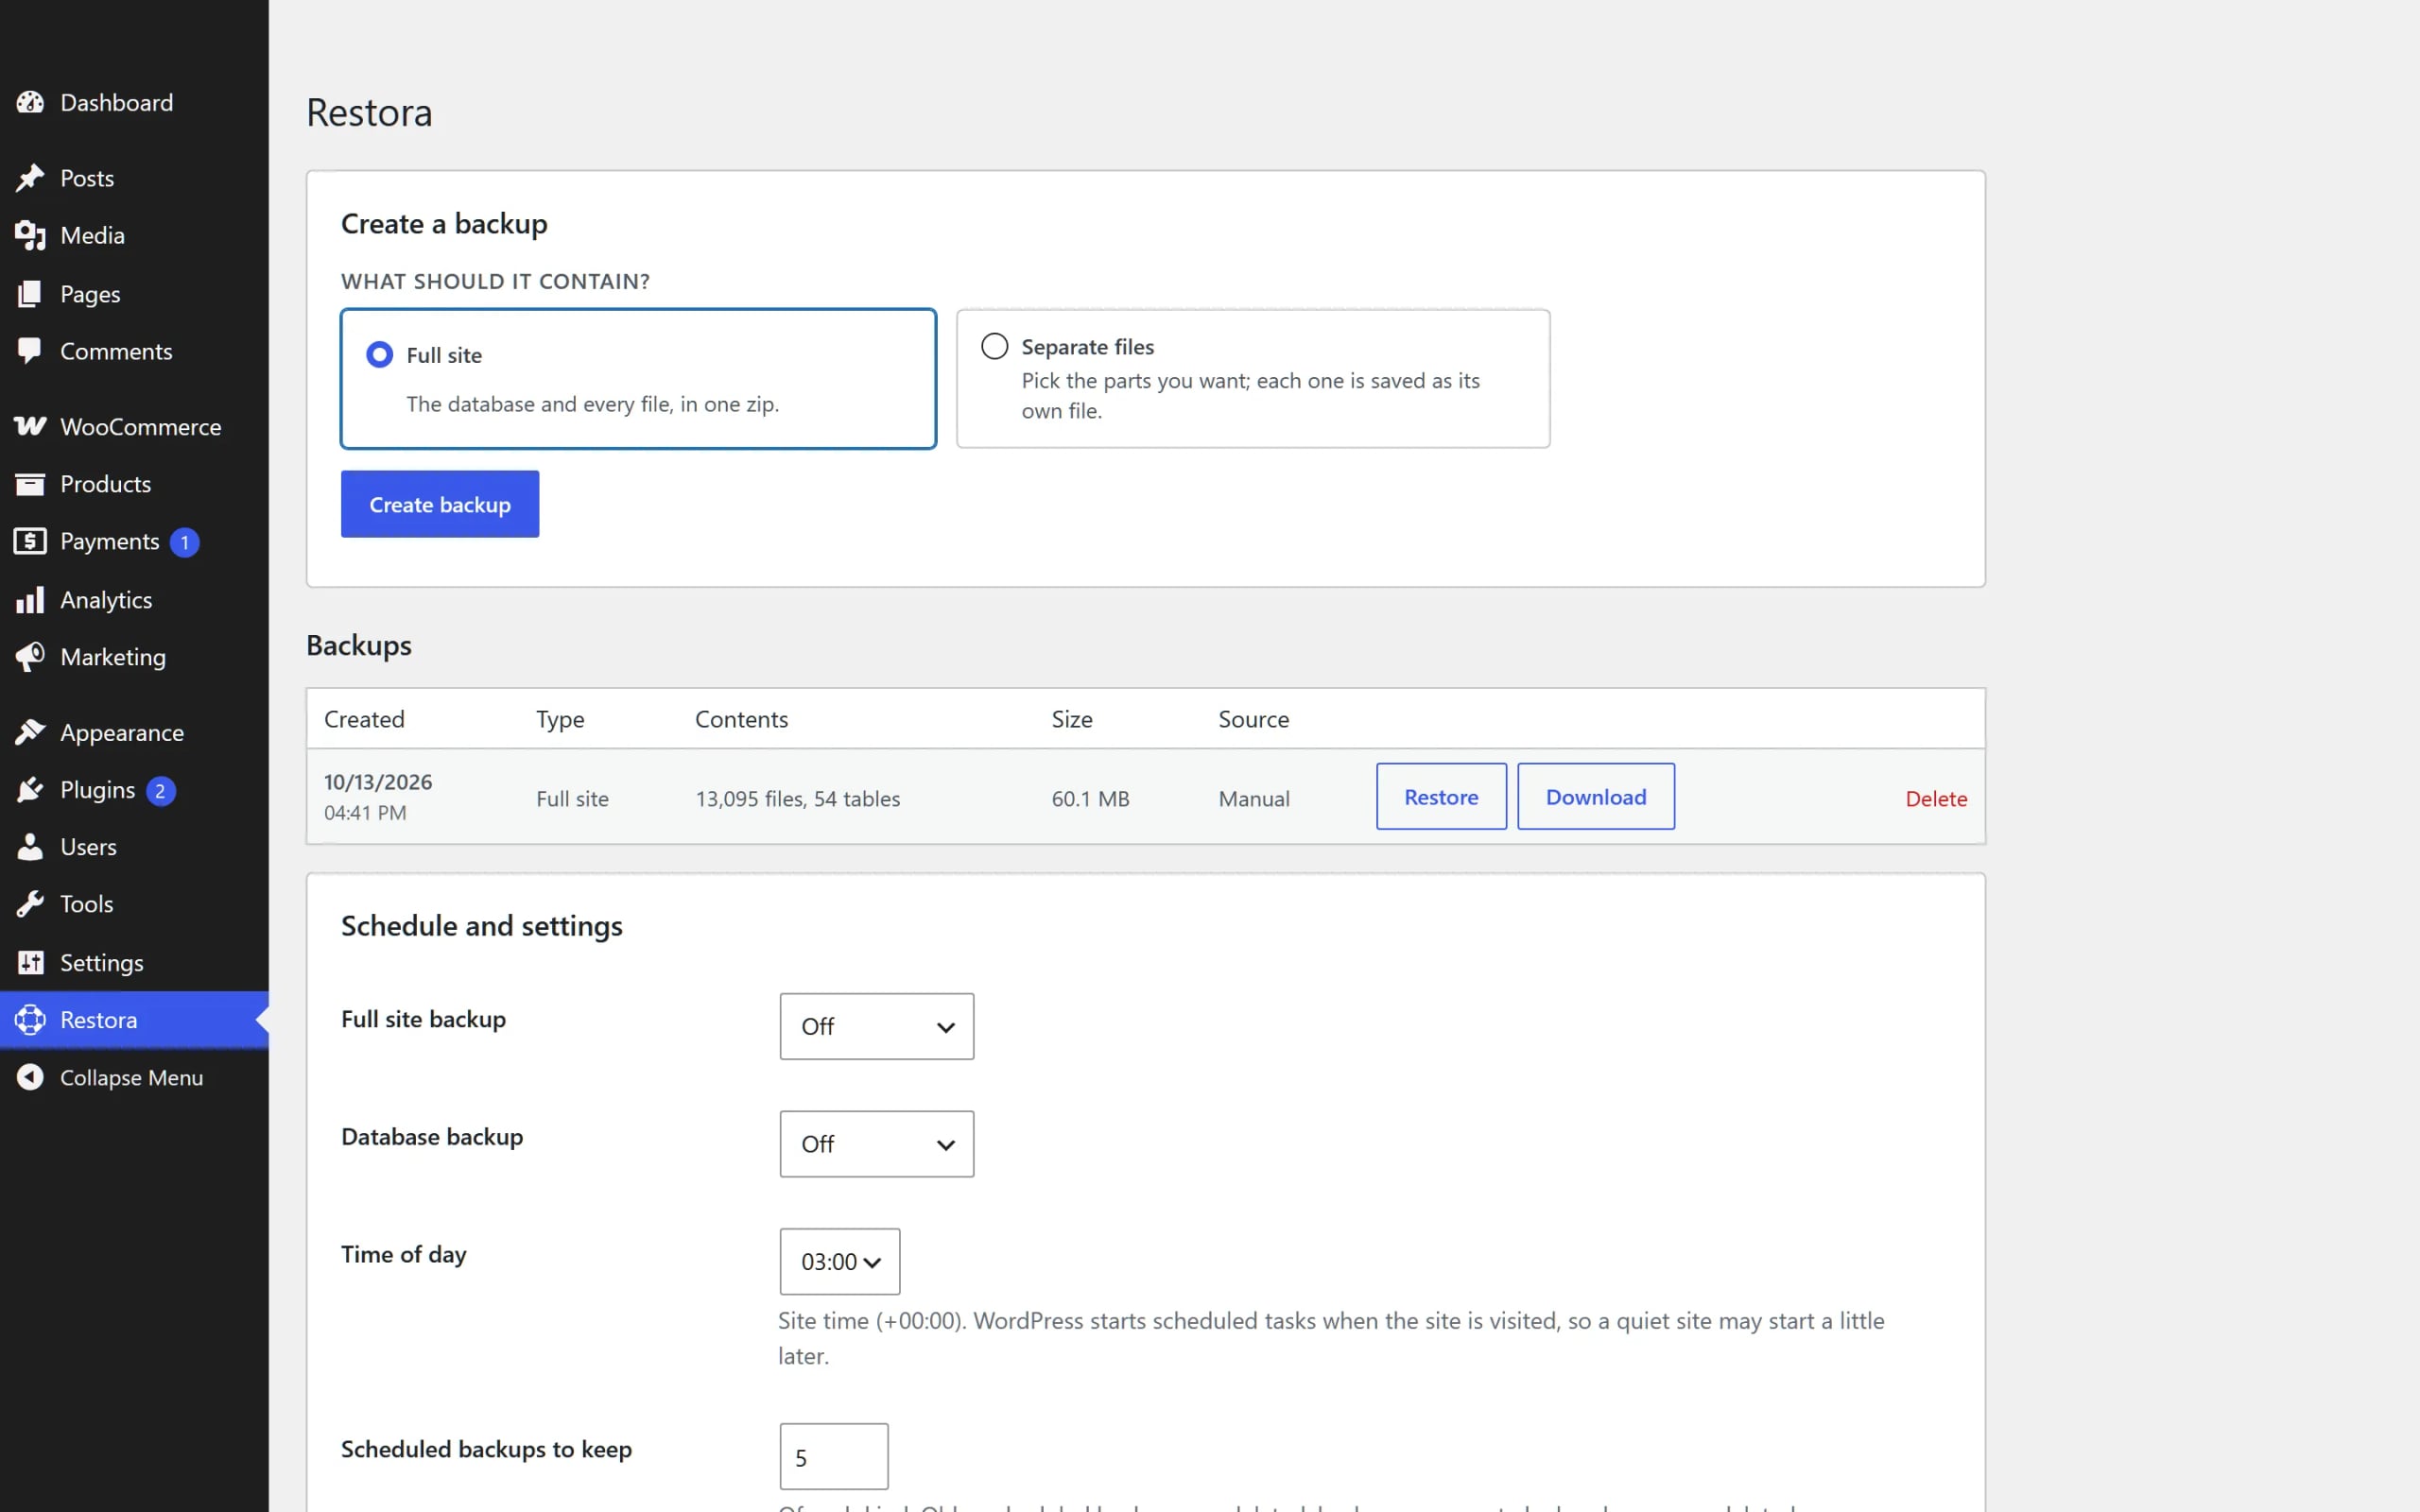2420x1512 pixels.
Task: Open the Database backup dropdown
Action: coord(877,1144)
